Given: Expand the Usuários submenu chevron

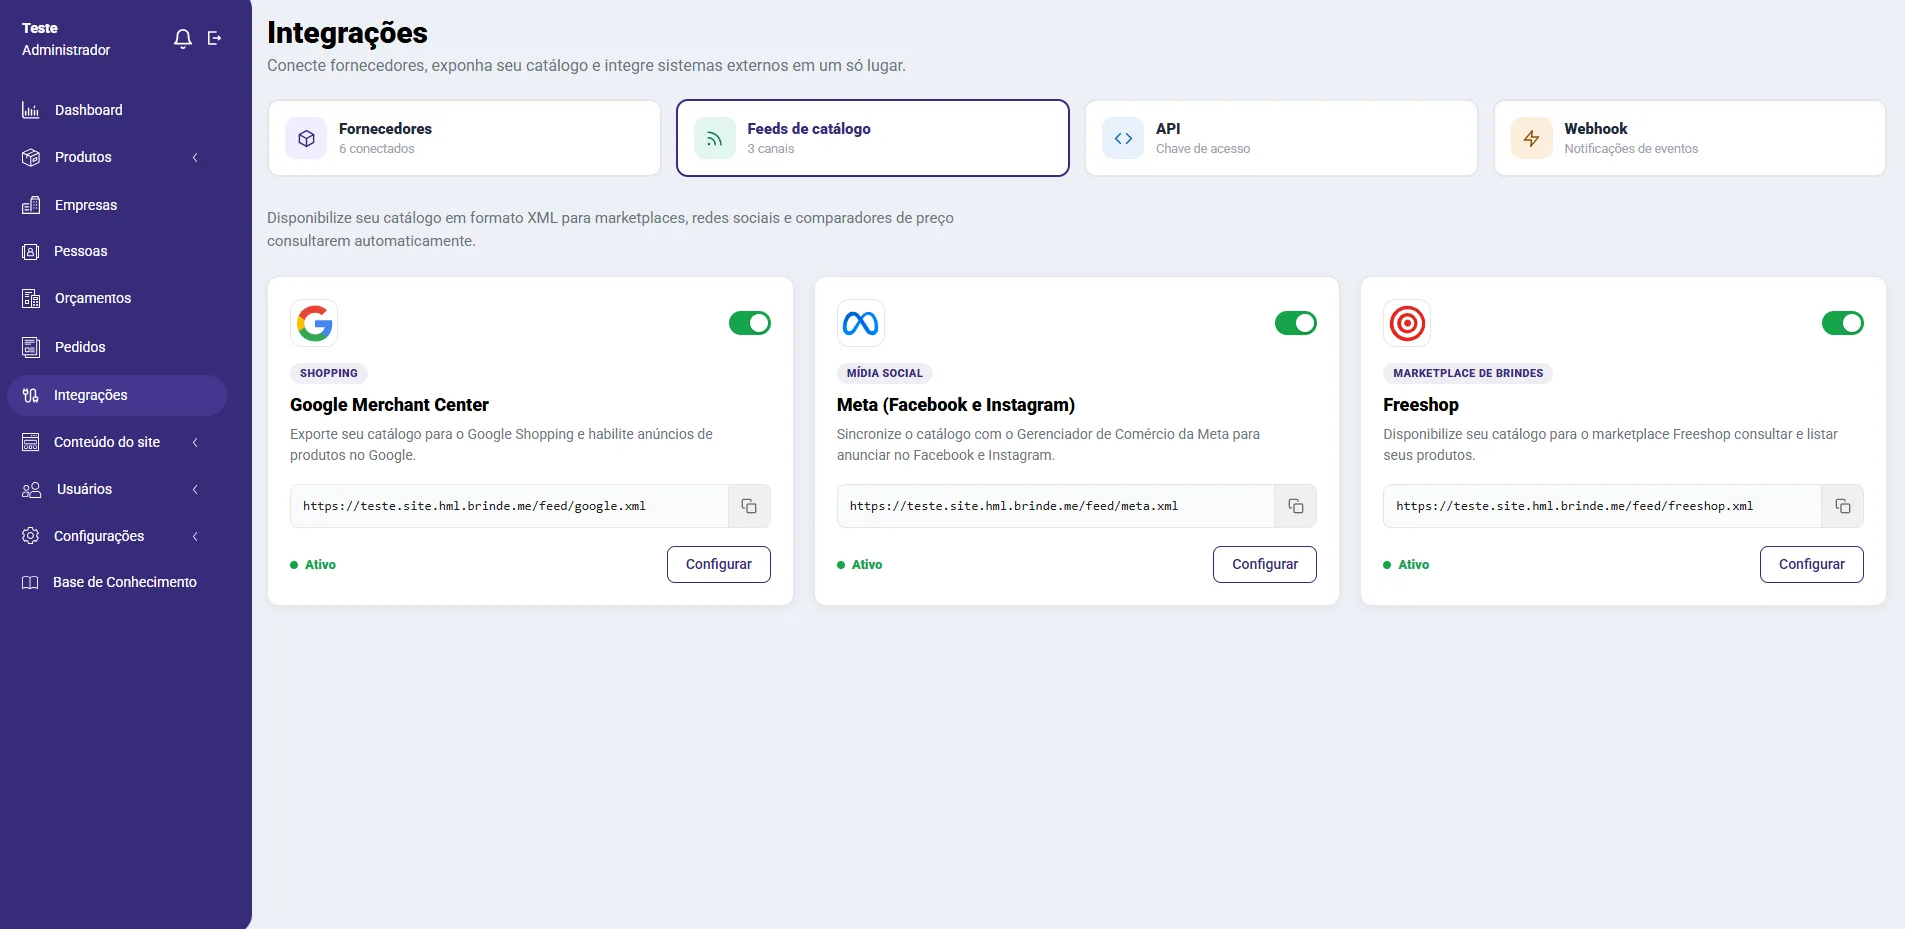Looking at the screenshot, I should [x=195, y=489].
